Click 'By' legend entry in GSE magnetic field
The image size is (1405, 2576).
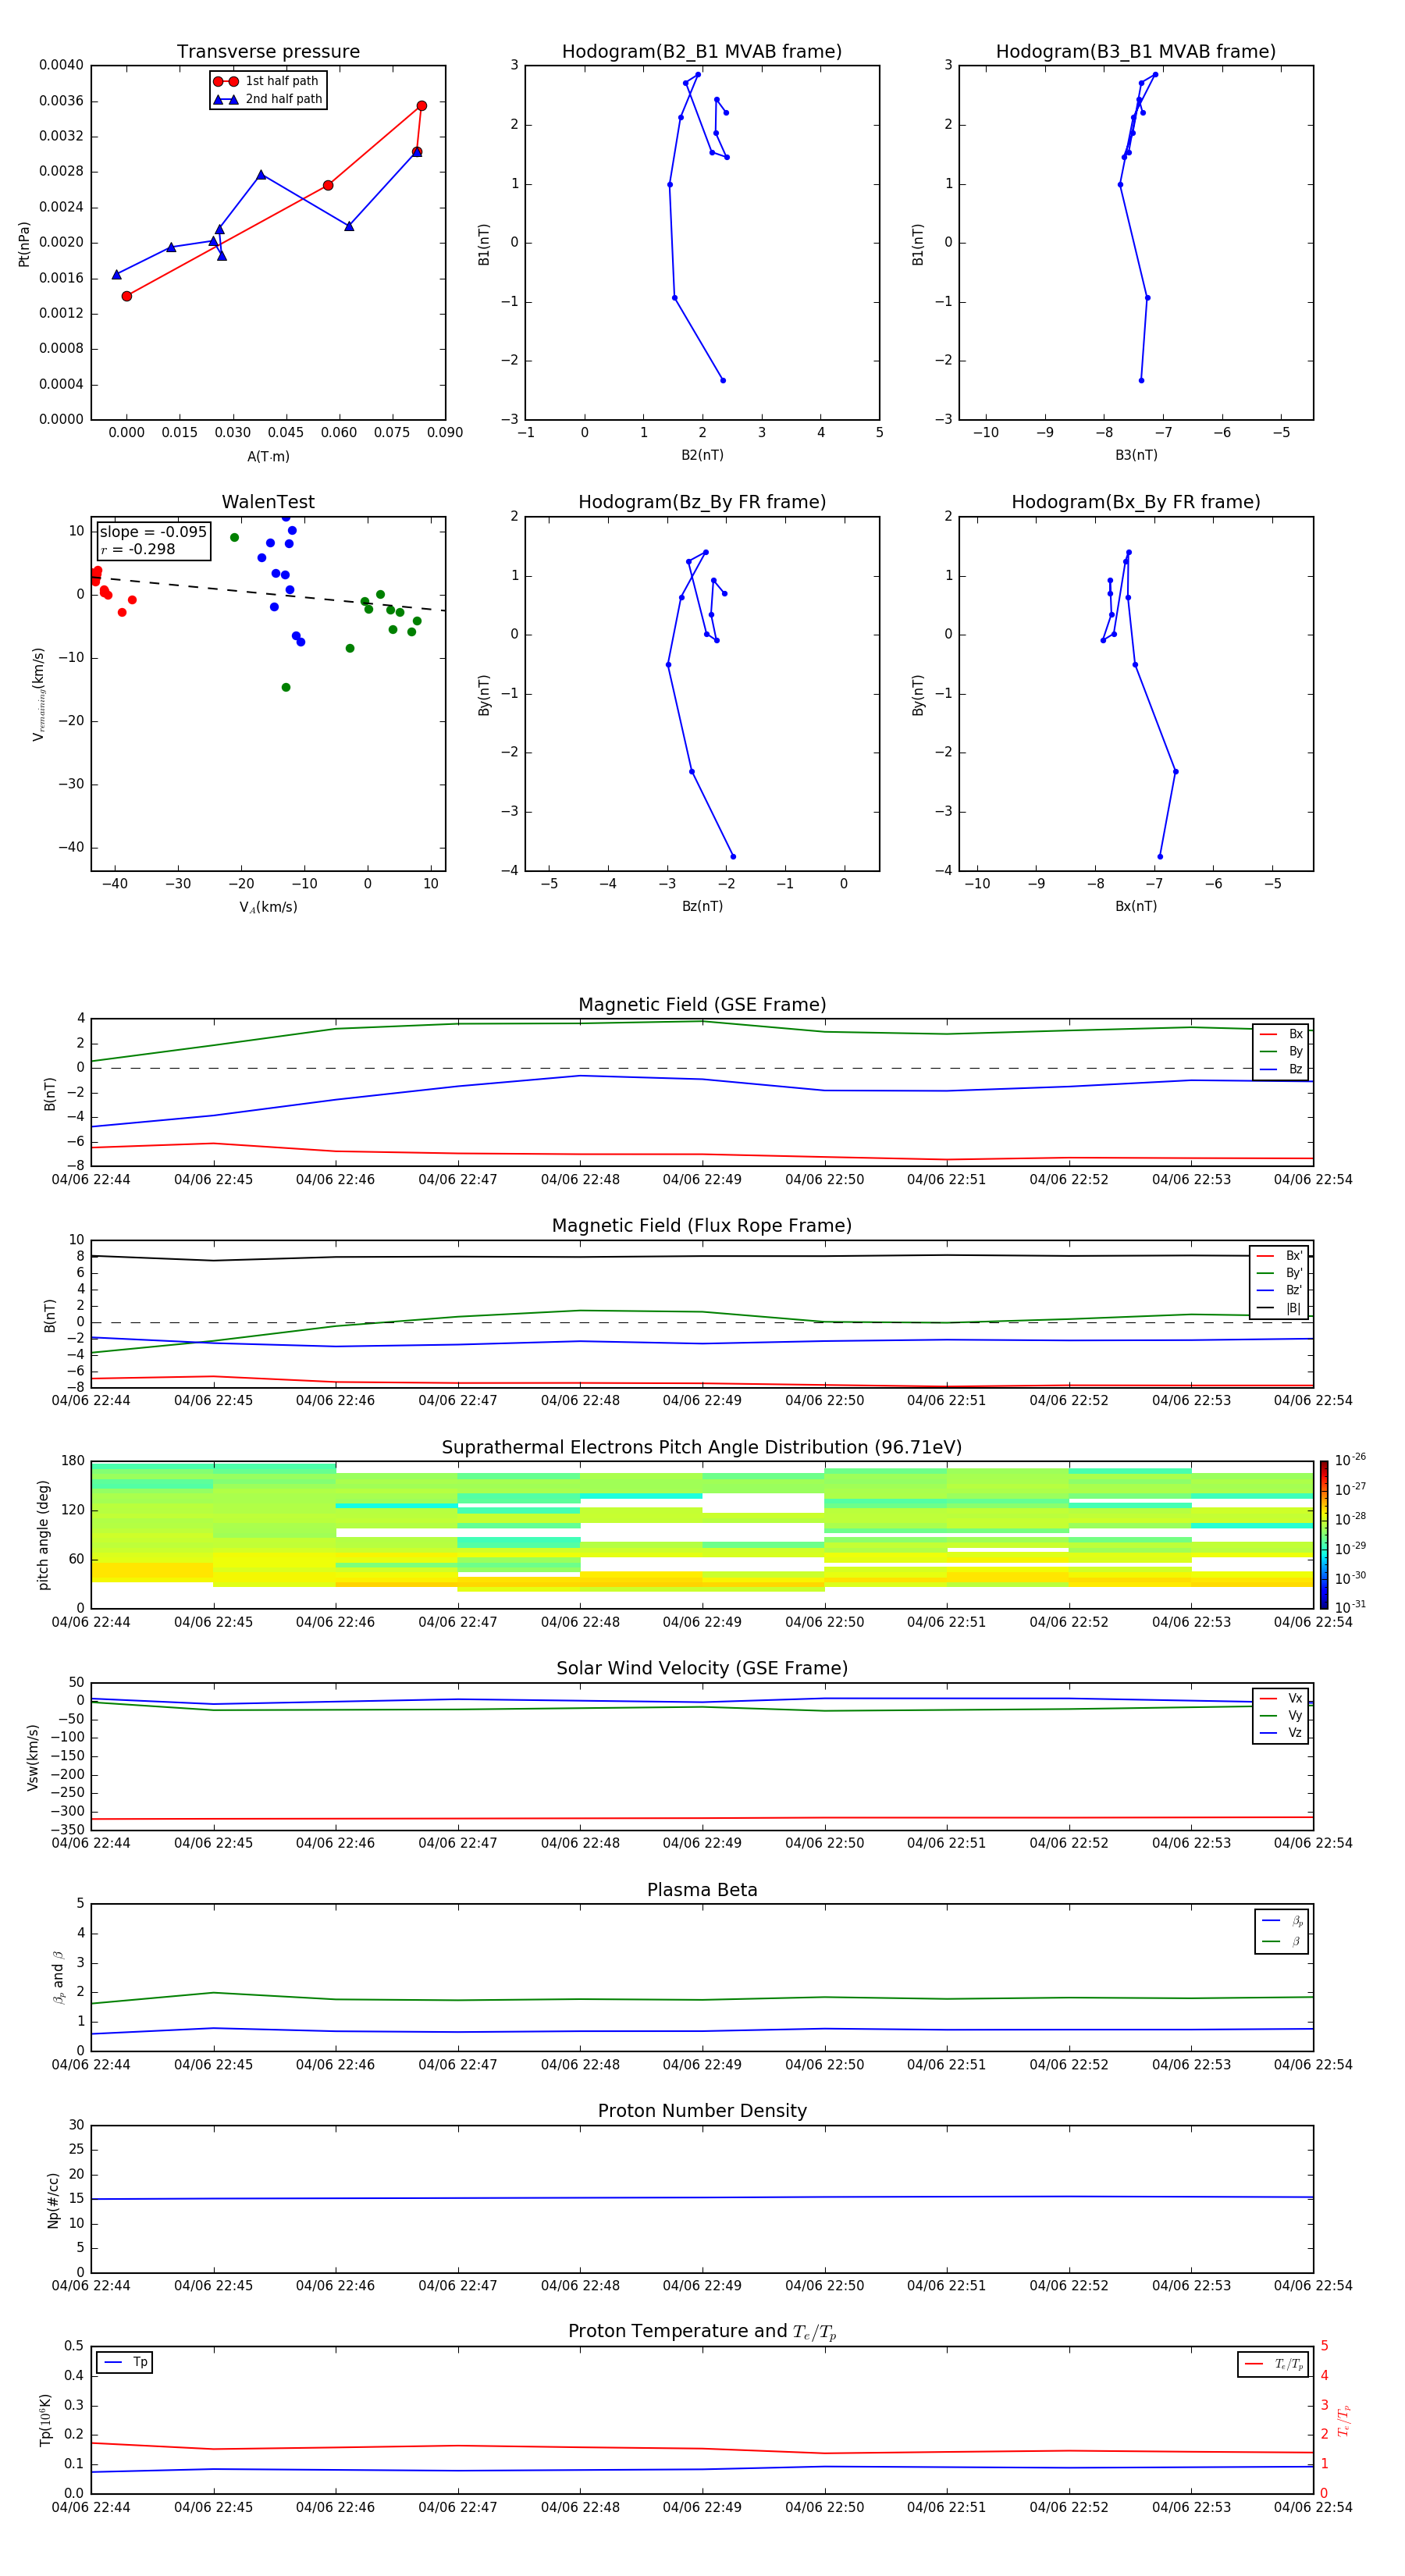(x=1281, y=1051)
